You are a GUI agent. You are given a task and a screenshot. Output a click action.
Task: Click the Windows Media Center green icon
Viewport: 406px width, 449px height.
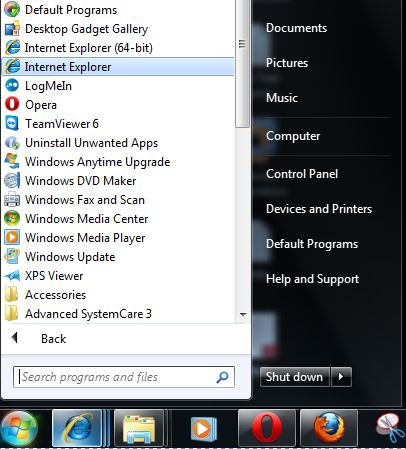[x=12, y=219]
